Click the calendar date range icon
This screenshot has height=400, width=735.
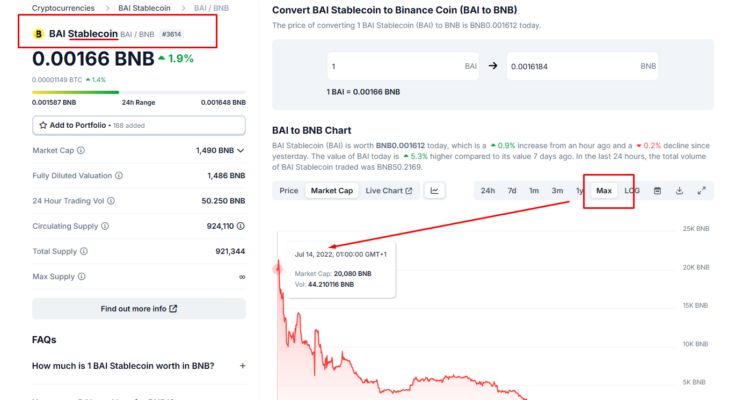tap(657, 190)
